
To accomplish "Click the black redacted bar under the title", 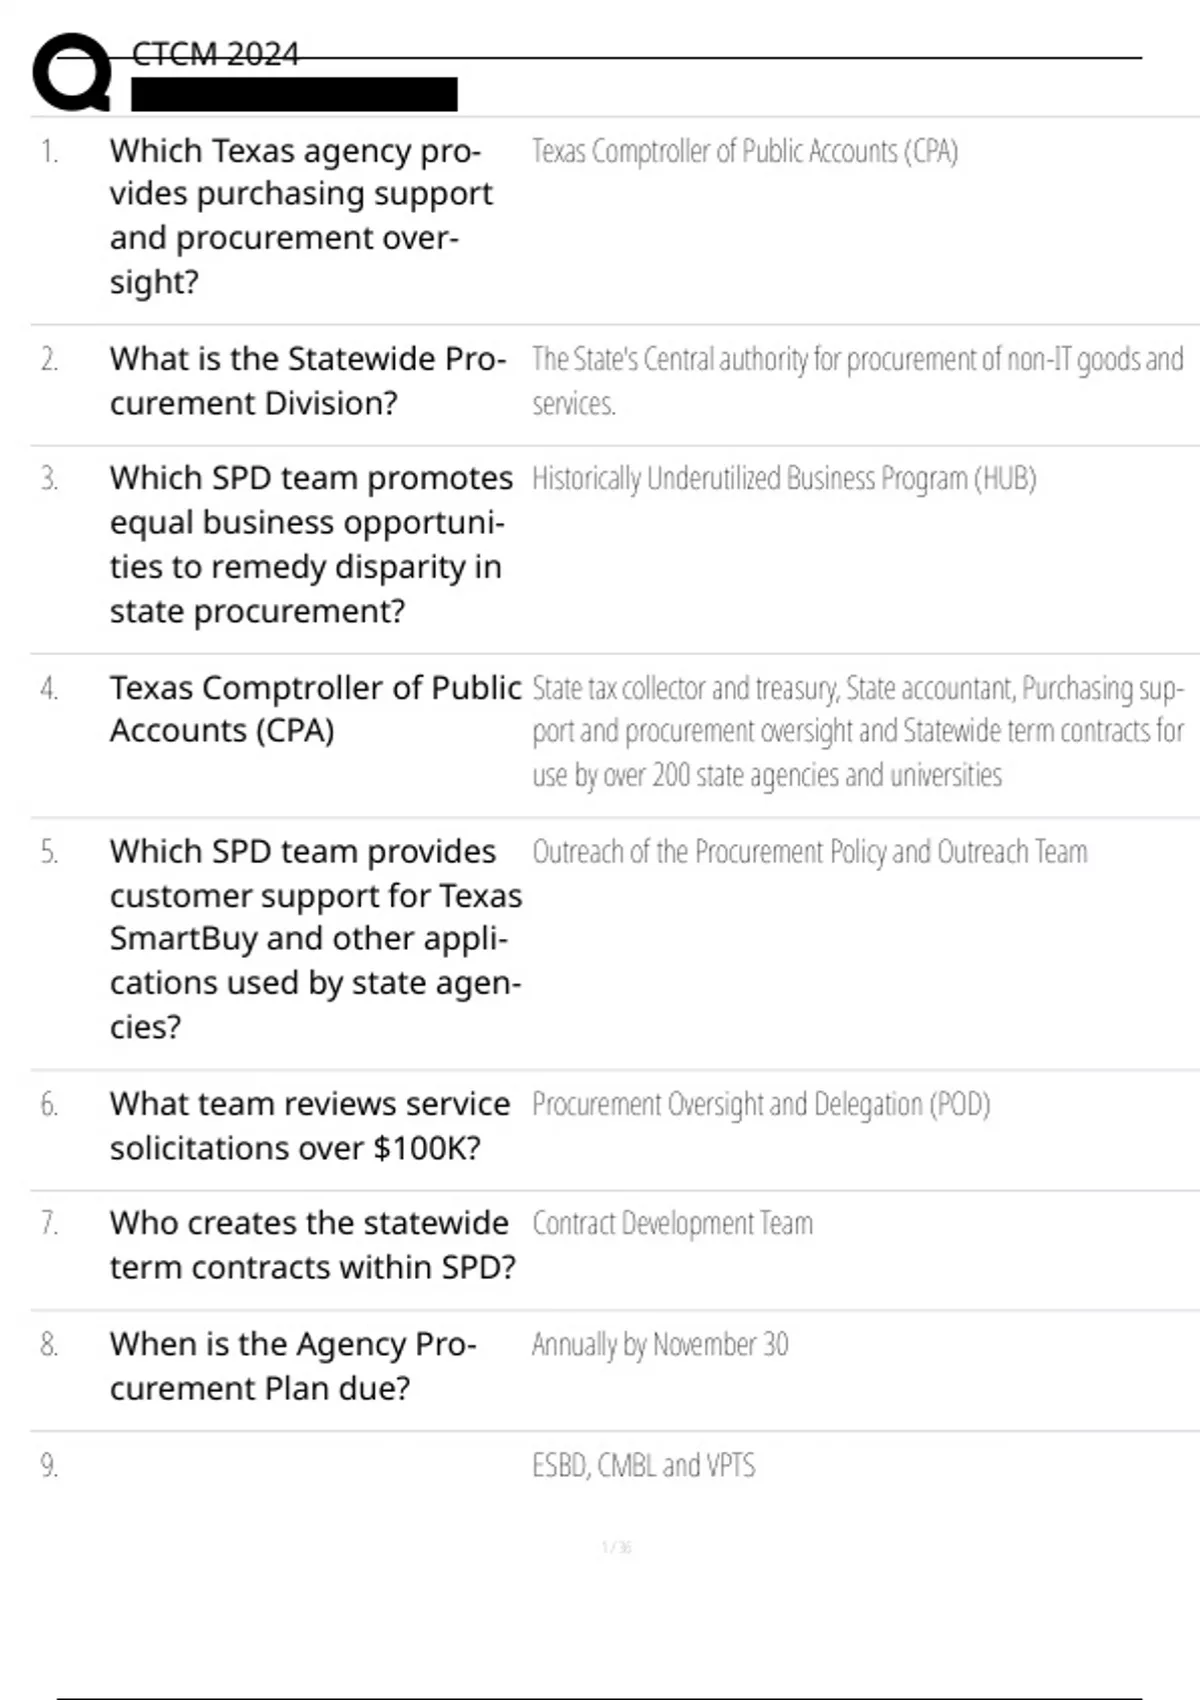I will tap(294, 94).
